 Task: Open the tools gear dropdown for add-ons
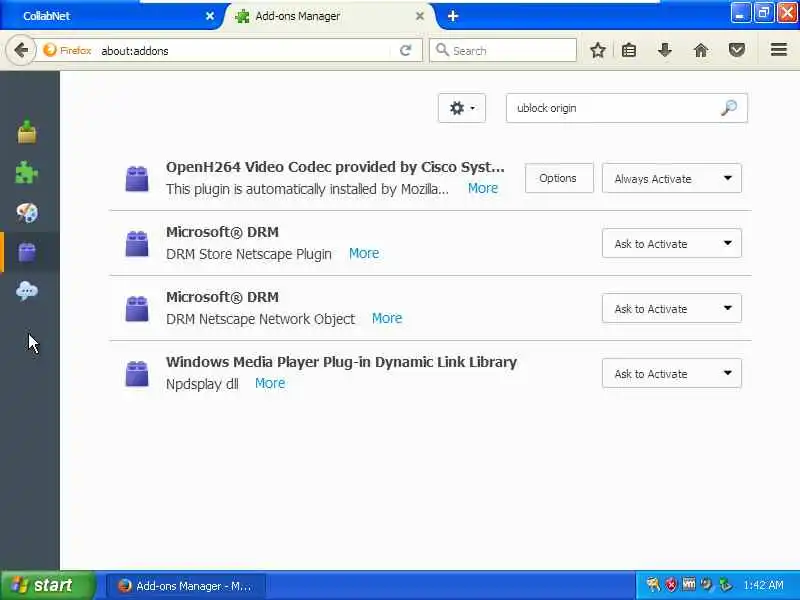tap(462, 108)
